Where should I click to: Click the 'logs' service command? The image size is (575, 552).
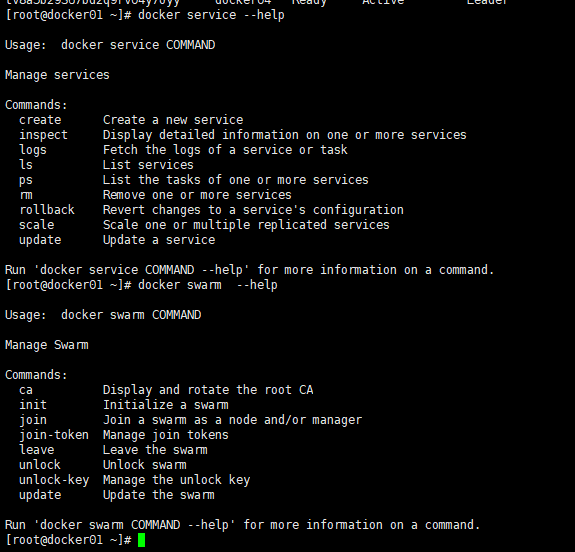tap(33, 150)
